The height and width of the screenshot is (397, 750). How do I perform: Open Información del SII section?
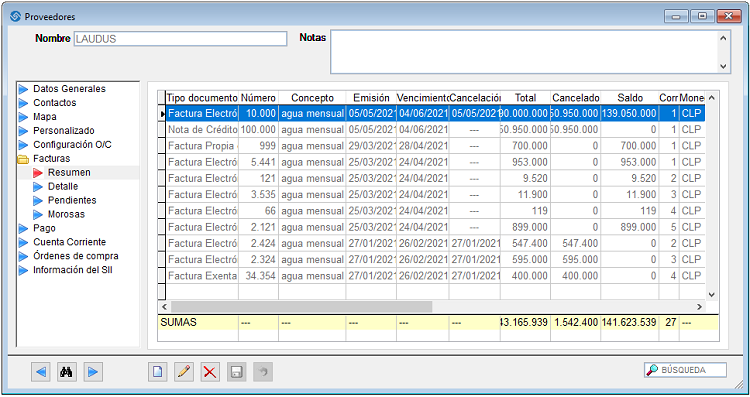point(73,270)
